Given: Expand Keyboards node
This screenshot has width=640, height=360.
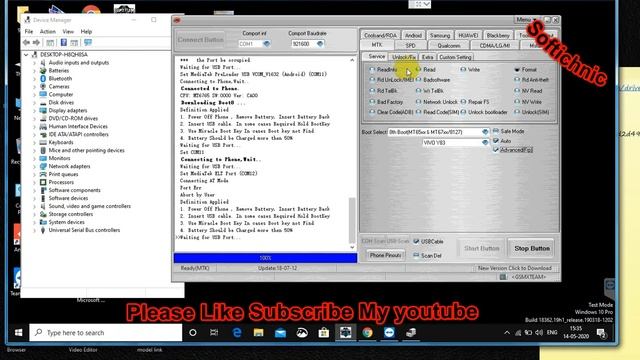Looking at the screenshot, I should pyautogui.click(x=34, y=142).
